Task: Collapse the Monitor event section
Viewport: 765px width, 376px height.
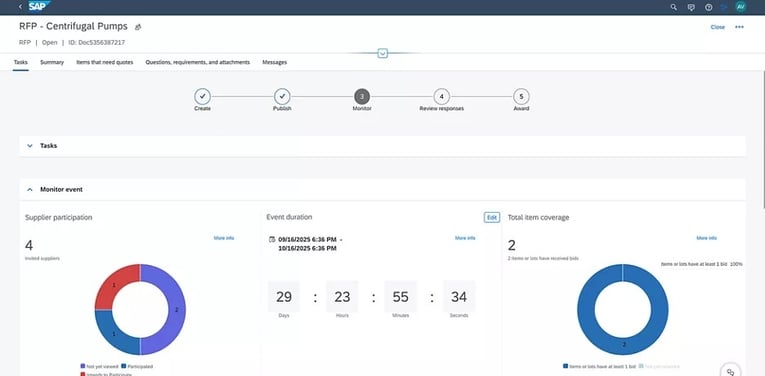Action: 30,189
